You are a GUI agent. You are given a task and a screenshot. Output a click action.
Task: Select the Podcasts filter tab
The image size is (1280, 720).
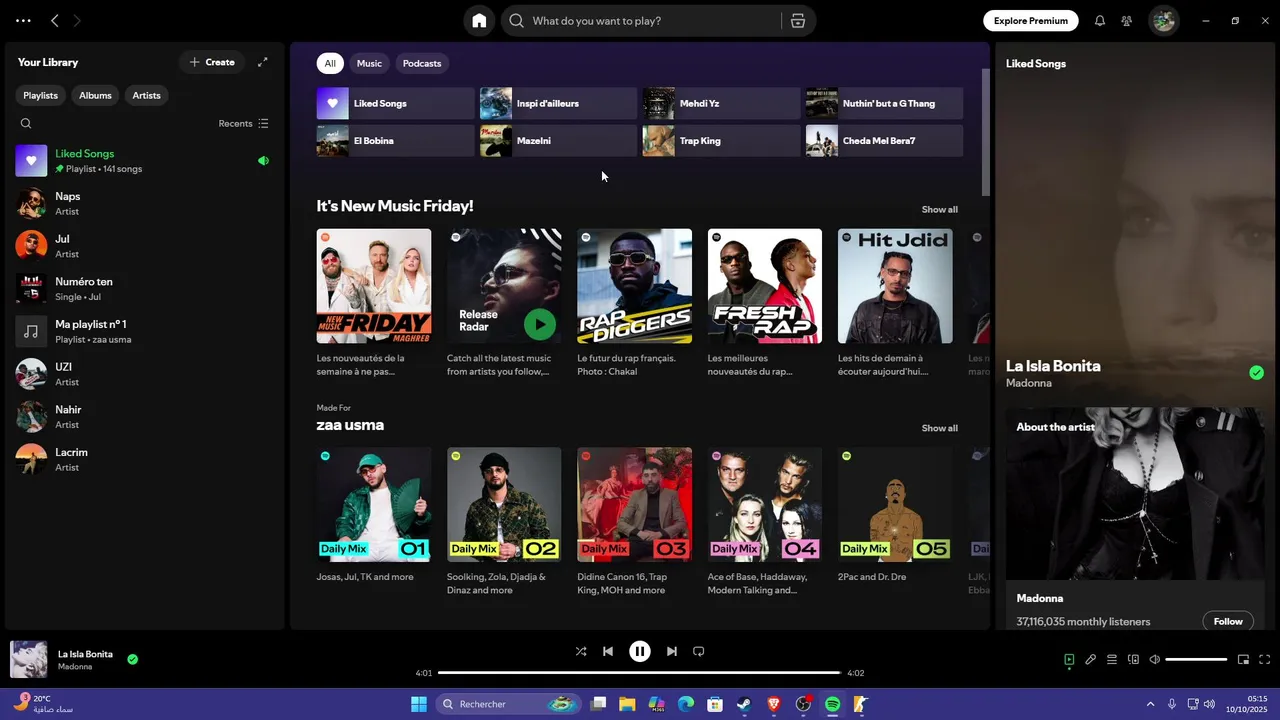pyautogui.click(x=422, y=63)
